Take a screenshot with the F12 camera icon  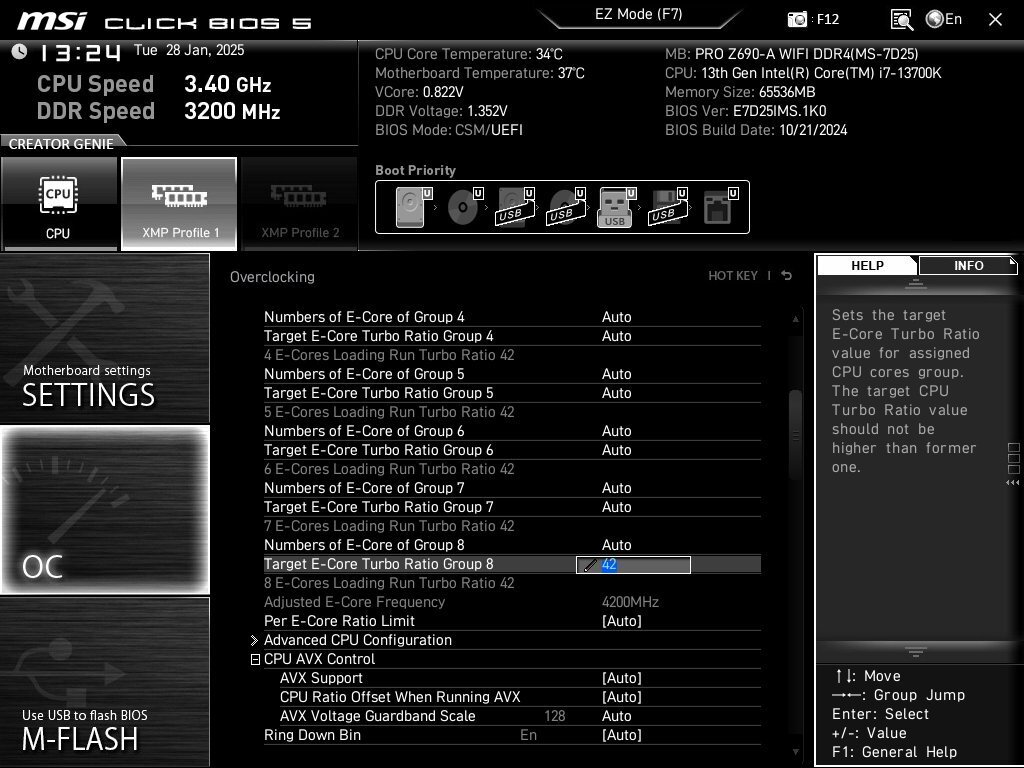pyautogui.click(x=797, y=20)
